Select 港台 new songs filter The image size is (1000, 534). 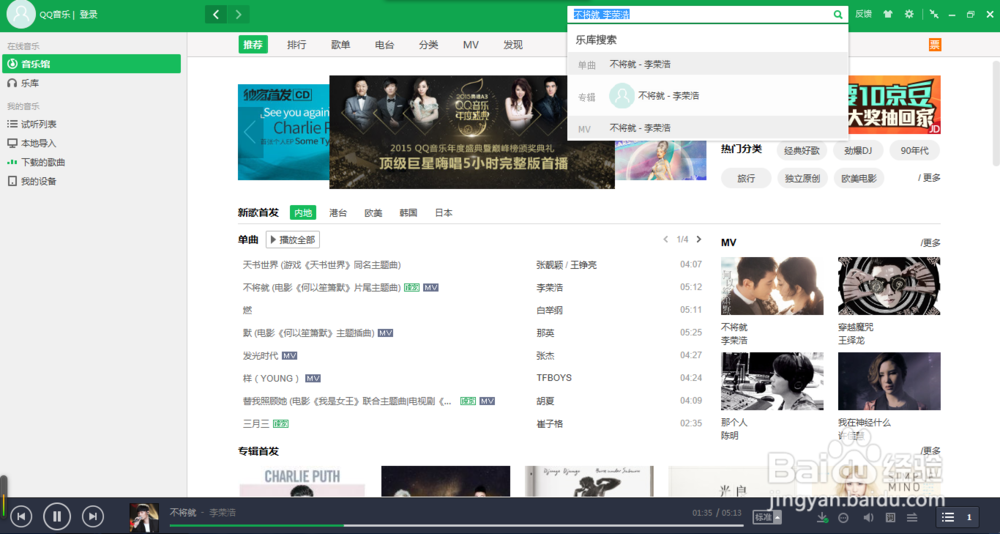click(x=338, y=212)
